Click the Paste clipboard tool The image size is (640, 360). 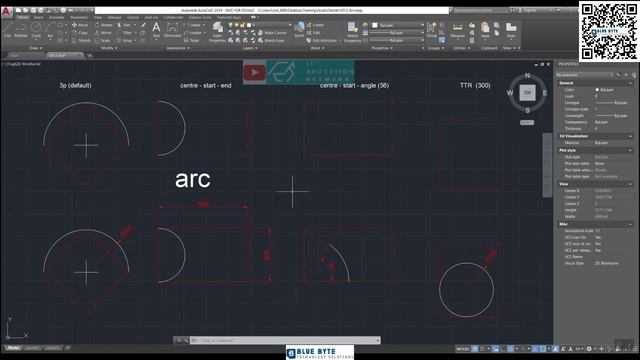coord(485,30)
